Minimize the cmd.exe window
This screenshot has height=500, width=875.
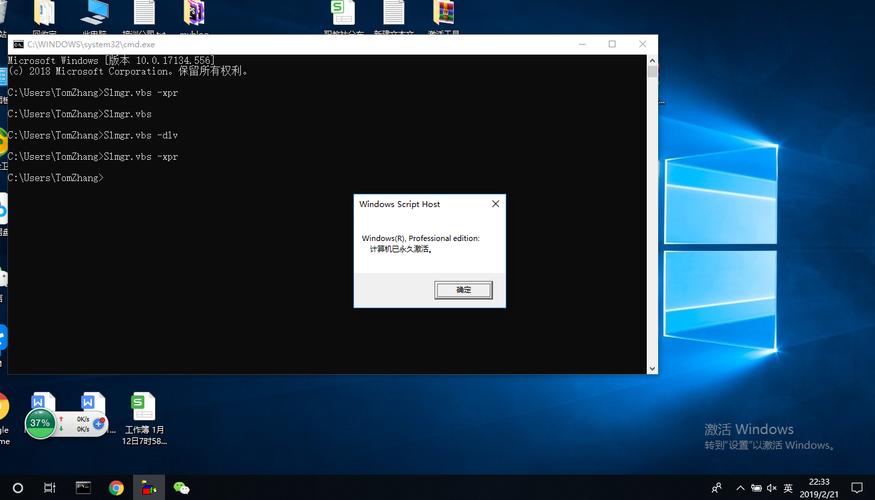click(x=582, y=44)
